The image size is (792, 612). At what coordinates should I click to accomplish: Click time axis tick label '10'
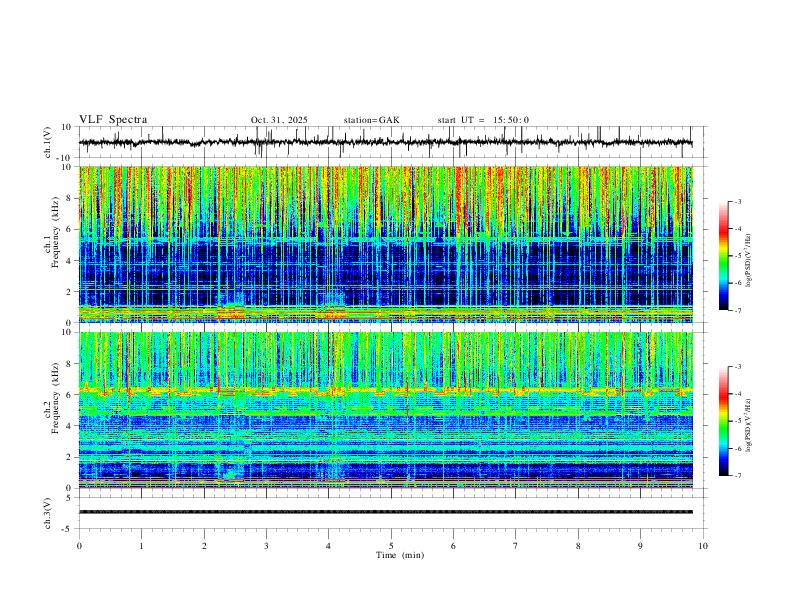[703, 546]
